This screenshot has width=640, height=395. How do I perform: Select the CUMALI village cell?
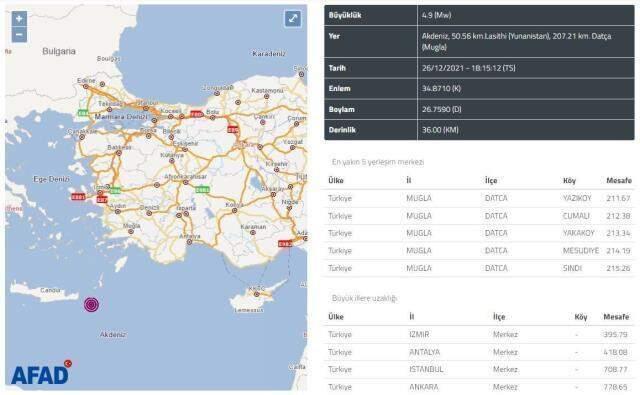click(x=576, y=216)
